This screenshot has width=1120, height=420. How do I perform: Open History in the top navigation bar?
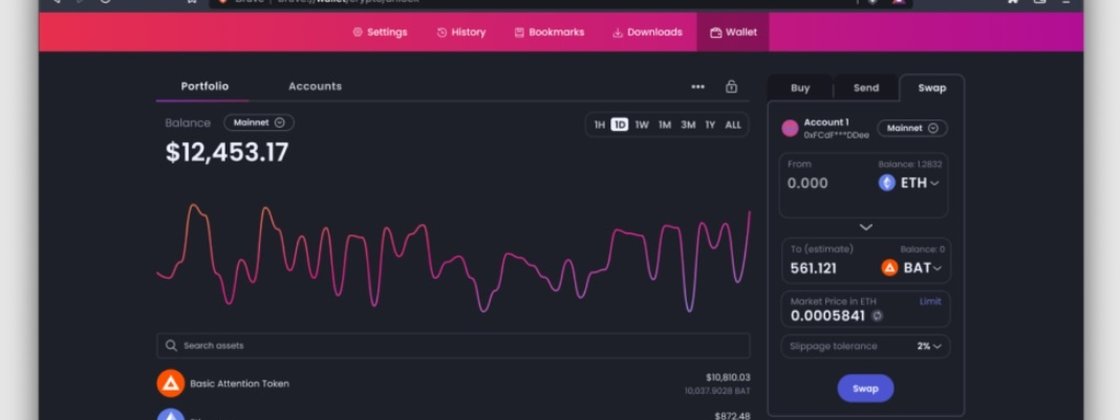tap(461, 32)
